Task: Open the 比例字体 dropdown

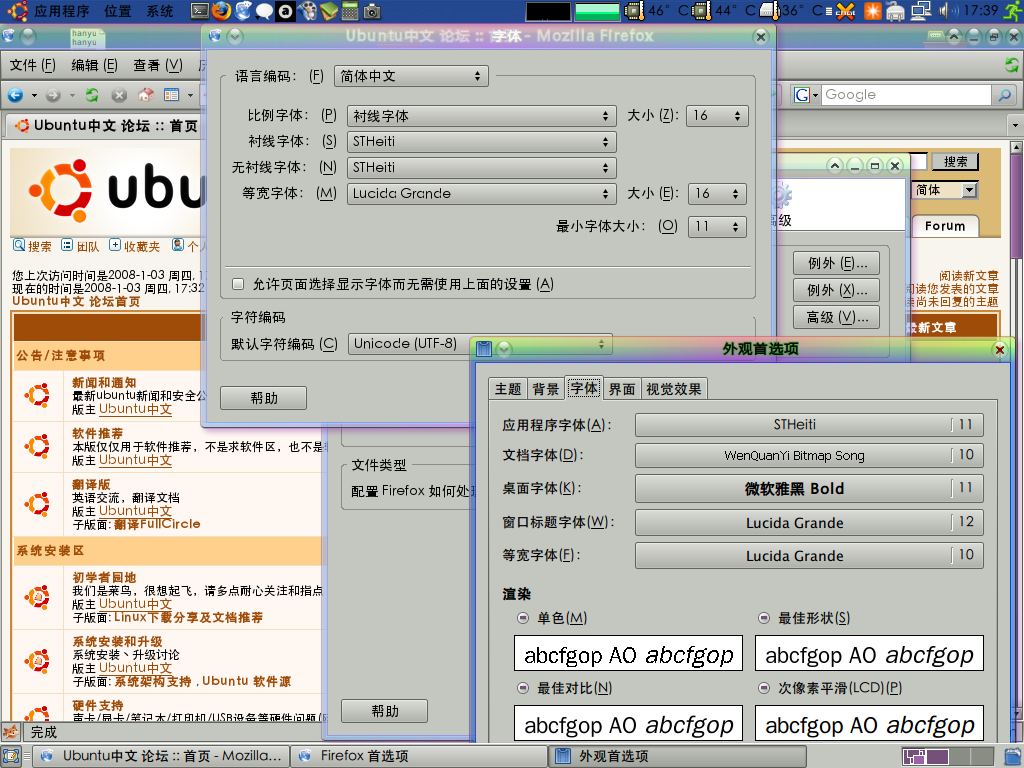Action: [482, 116]
